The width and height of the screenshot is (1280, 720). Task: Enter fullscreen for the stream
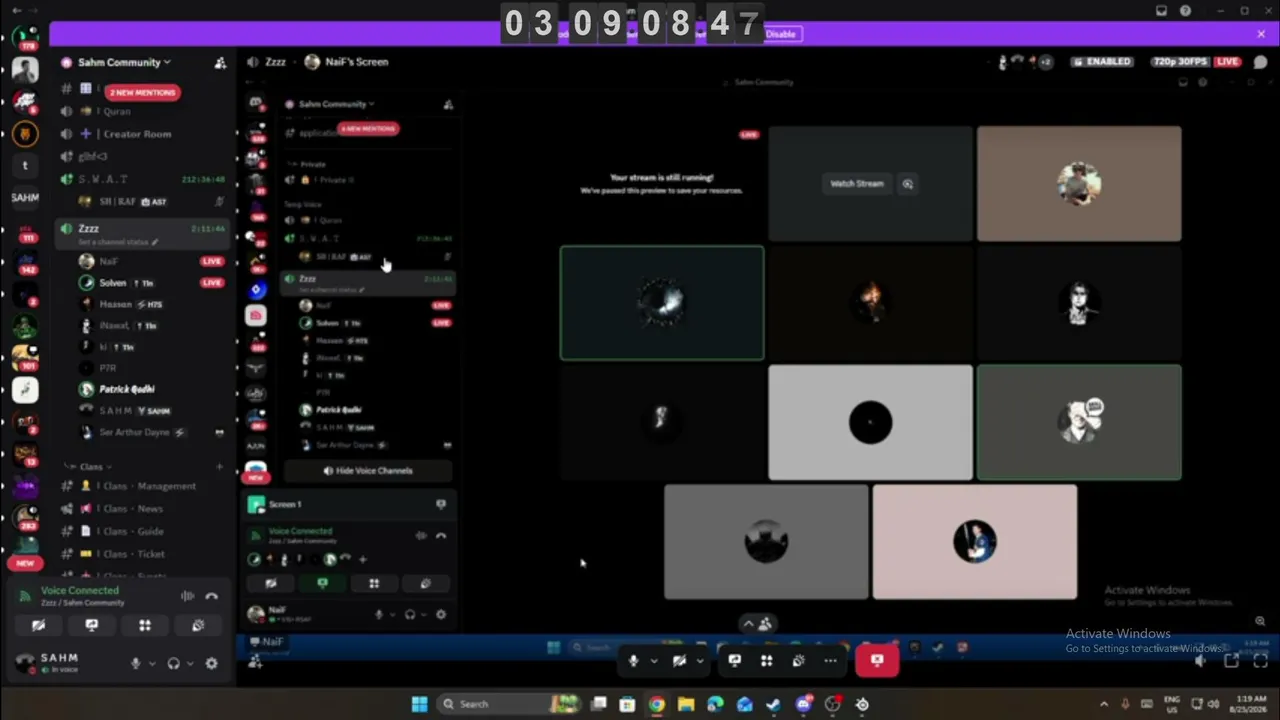click(1260, 660)
